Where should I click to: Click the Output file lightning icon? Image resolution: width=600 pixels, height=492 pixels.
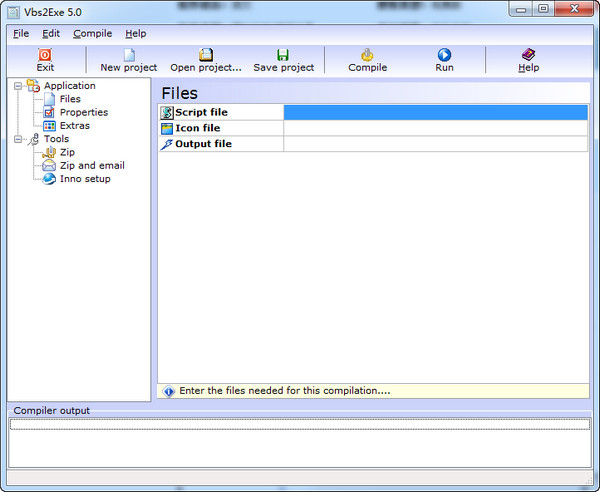pos(166,144)
